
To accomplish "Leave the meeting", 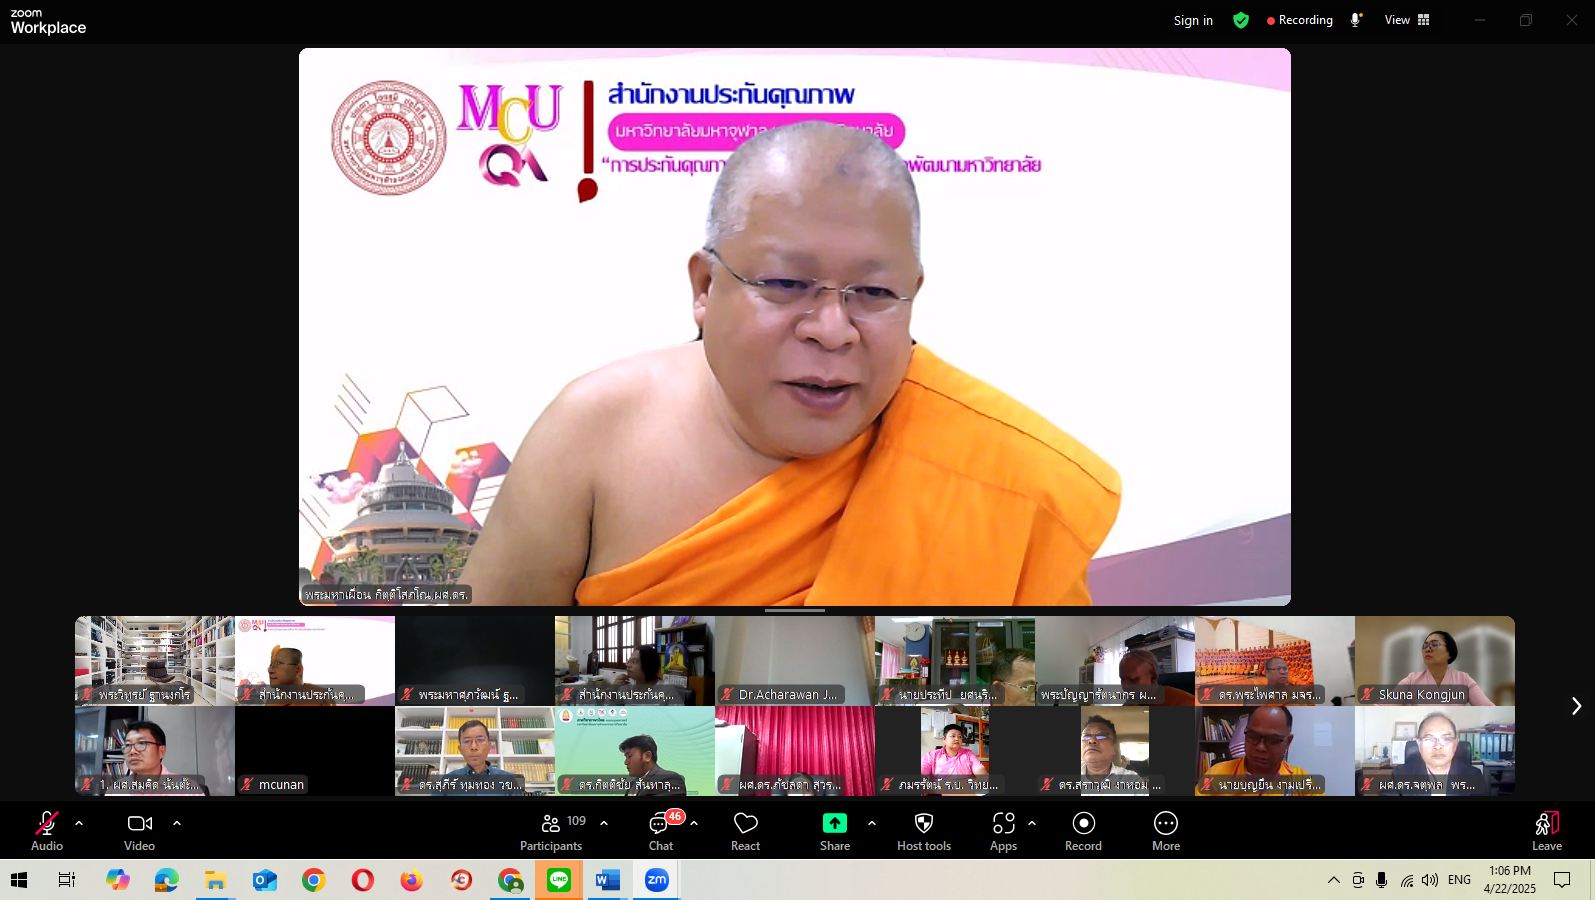I will point(1547,831).
